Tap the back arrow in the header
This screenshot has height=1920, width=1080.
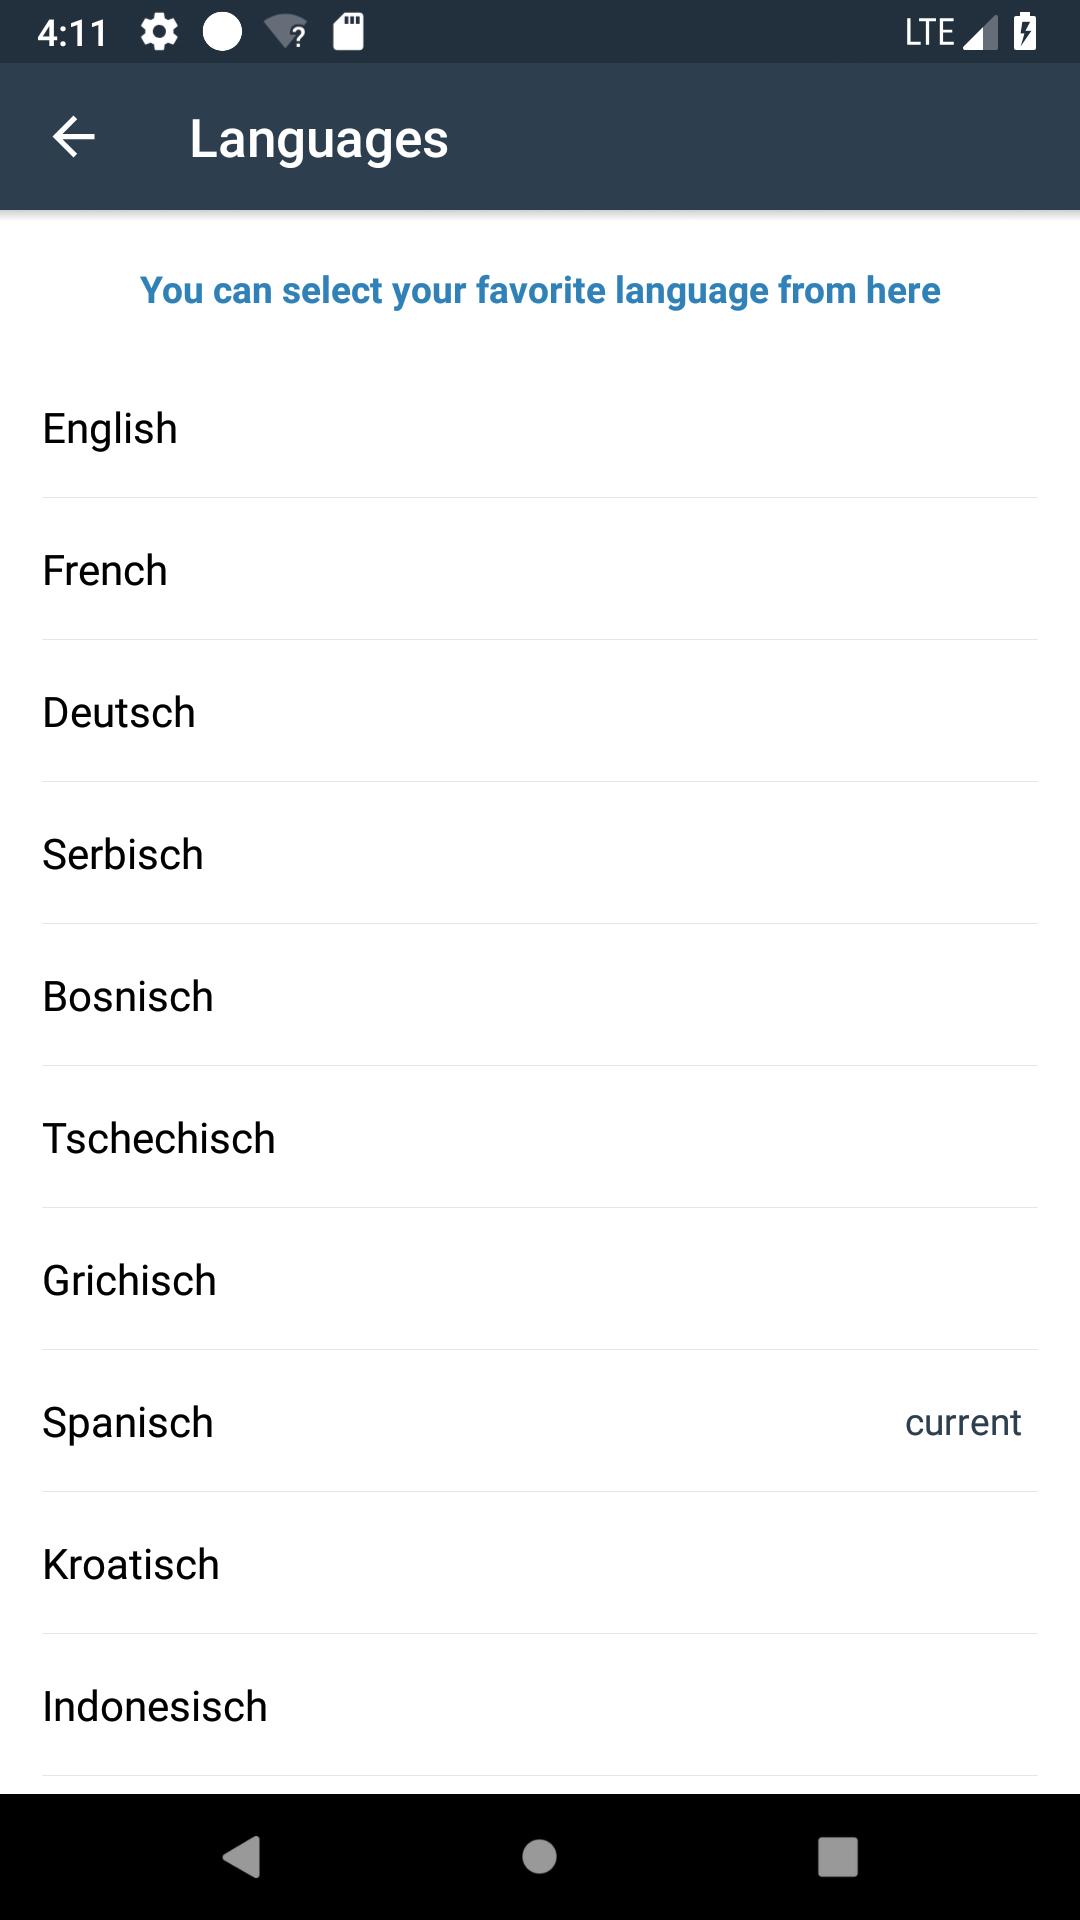point(73,137)
